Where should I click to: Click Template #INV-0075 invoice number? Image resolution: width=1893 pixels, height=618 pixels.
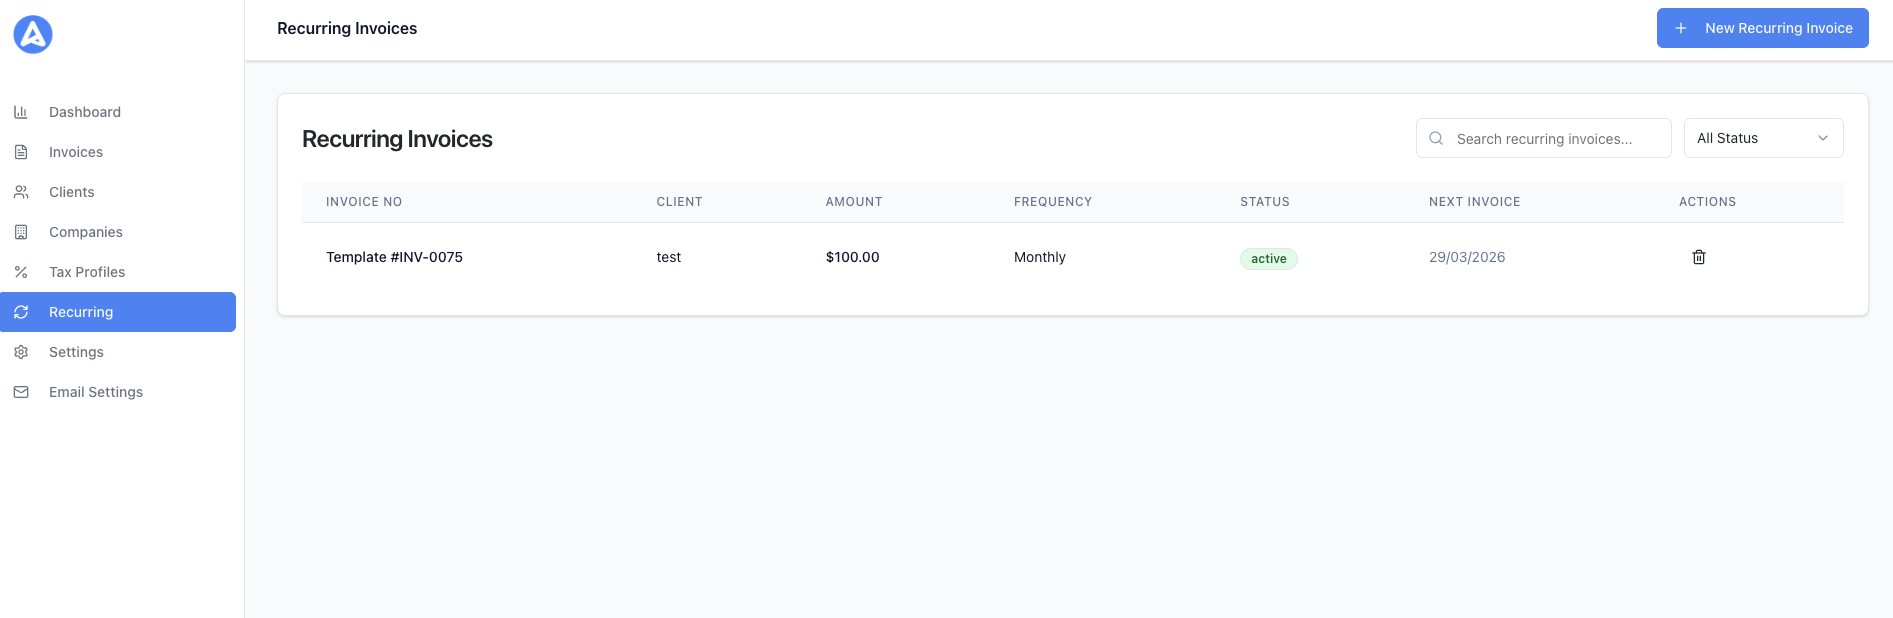(x=394, y=257)
